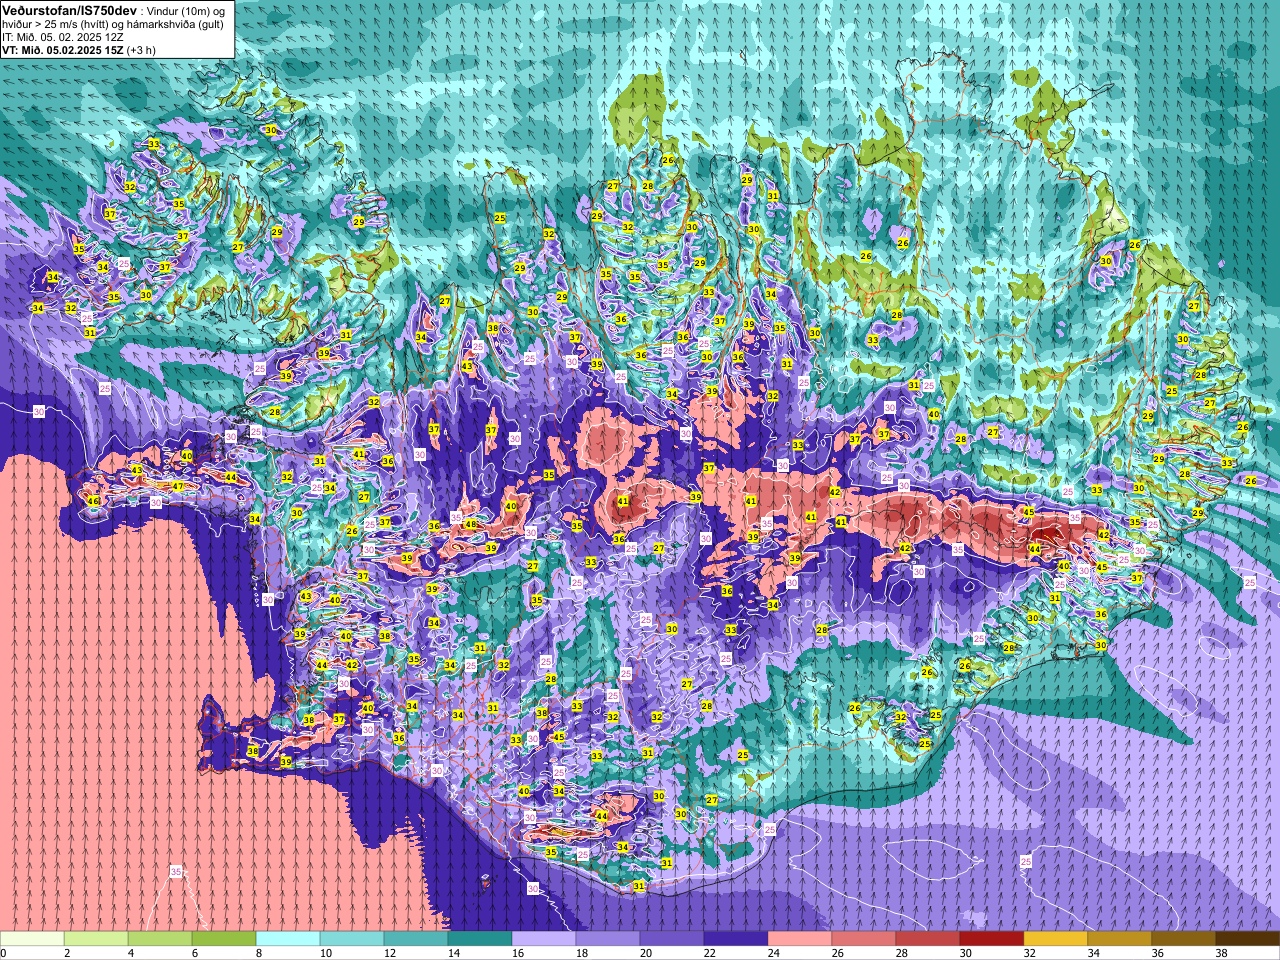1280x960 pixels.
Task: Select the dark teal 14–16 legend swatch
Action: [x=480, y=939]
